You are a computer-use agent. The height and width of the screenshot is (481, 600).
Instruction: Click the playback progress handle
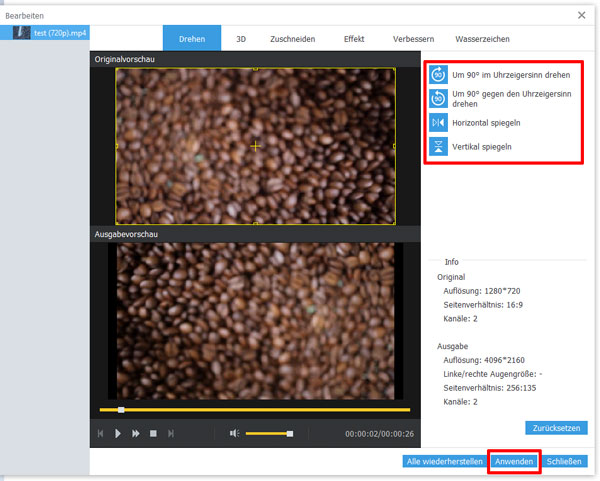(x=121, y=410)
